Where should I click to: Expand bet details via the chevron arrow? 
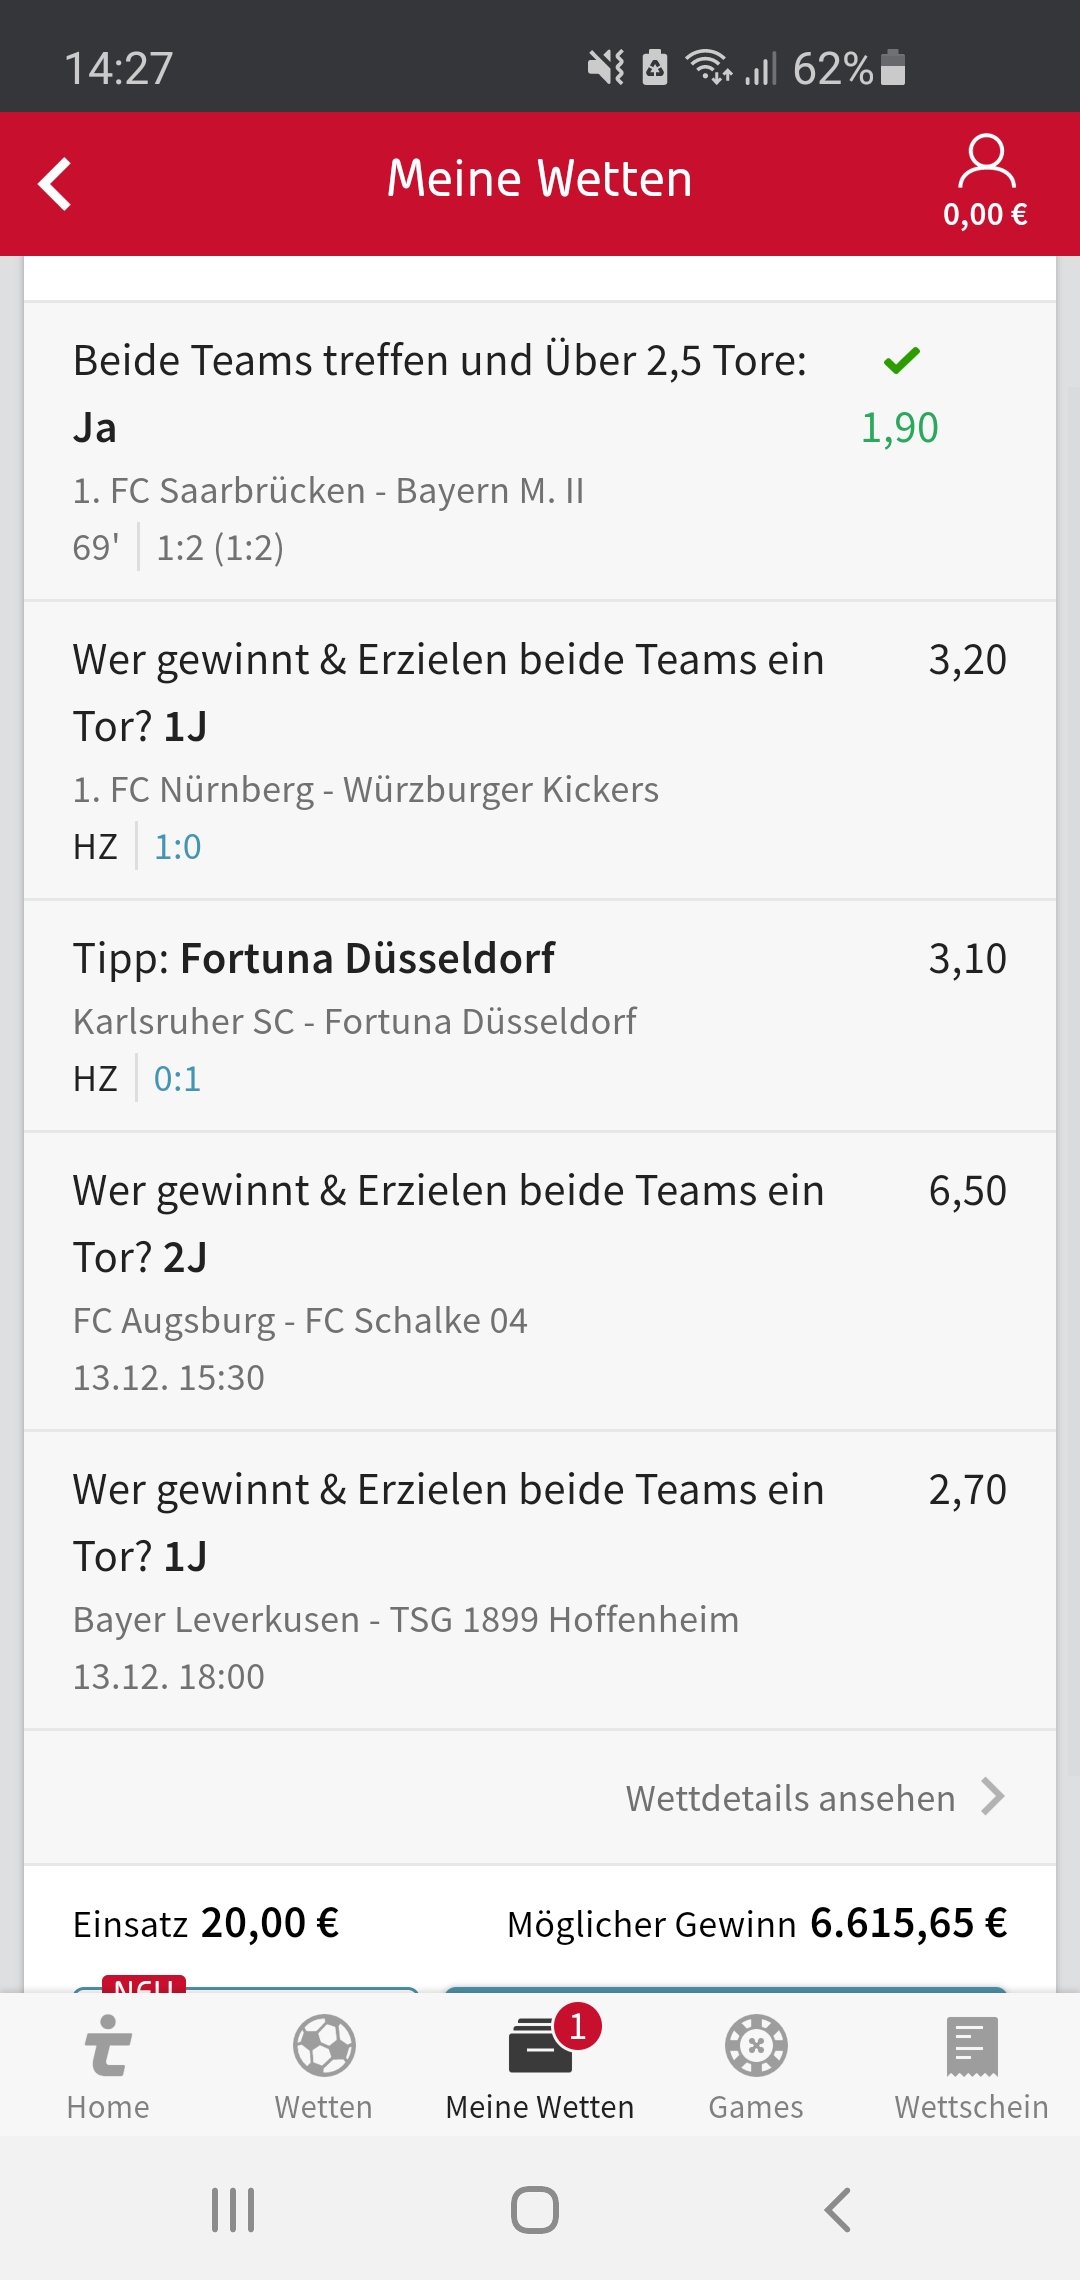point(993,1797)
